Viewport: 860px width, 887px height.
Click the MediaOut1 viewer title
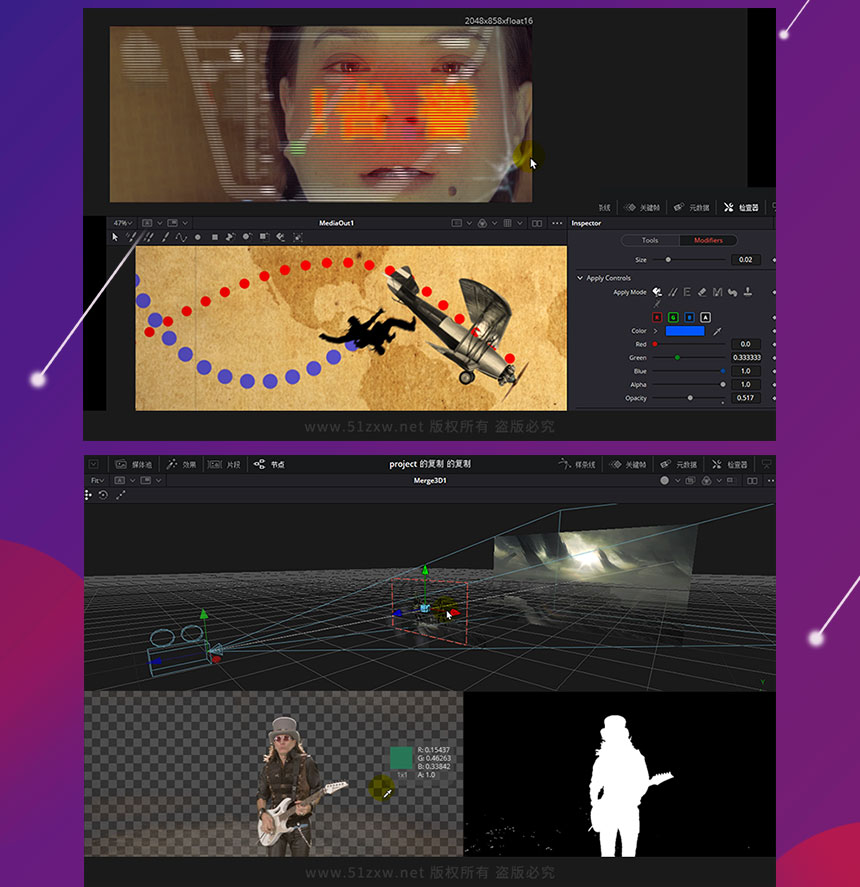click(x=336, y=223)
